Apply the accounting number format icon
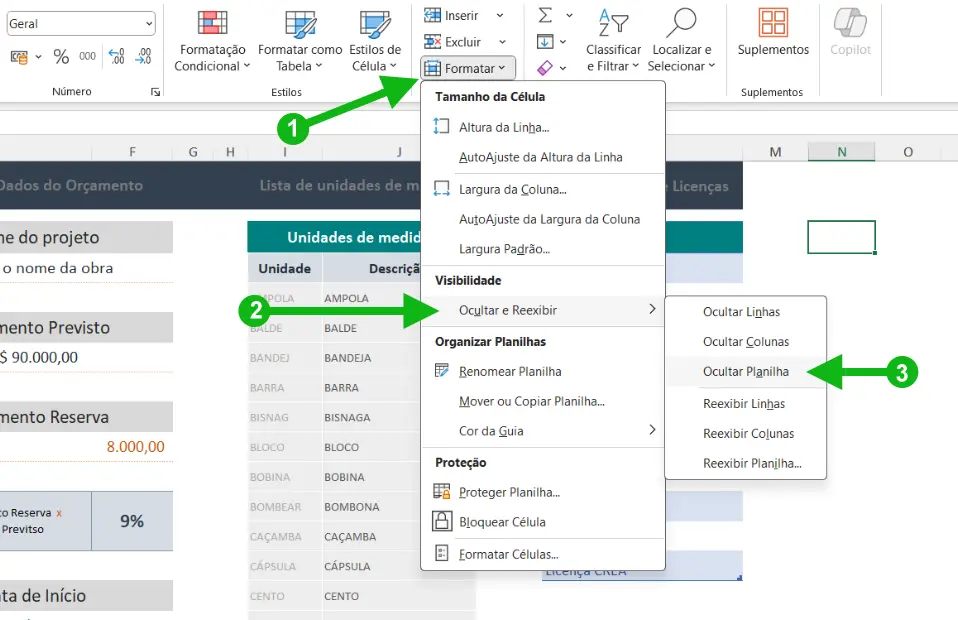 click(x=19, y=57)
